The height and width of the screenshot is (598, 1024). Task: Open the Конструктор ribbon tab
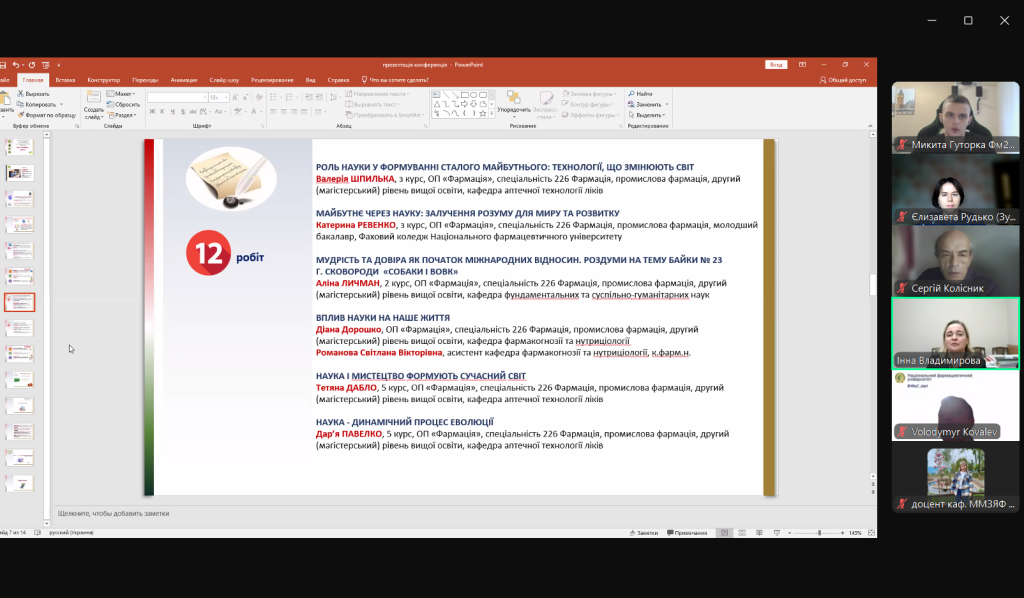103,80
